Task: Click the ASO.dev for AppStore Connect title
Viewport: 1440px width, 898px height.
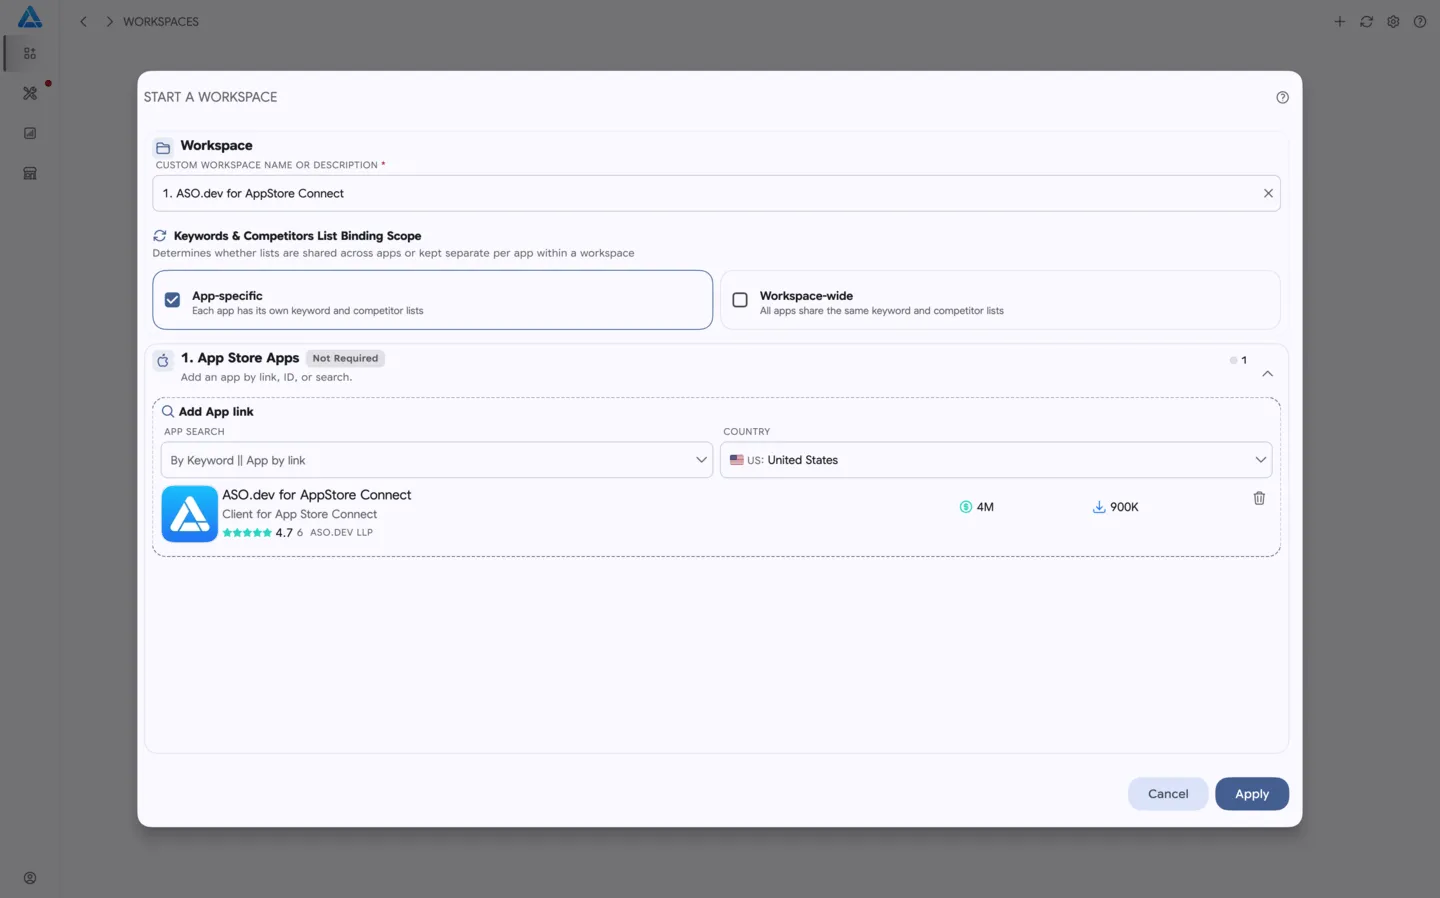Action: [316, 495]
